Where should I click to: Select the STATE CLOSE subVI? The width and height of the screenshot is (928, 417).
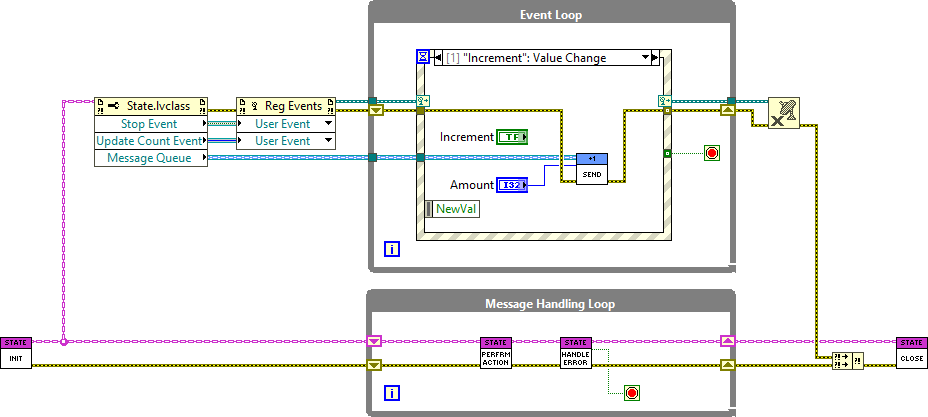912,354
